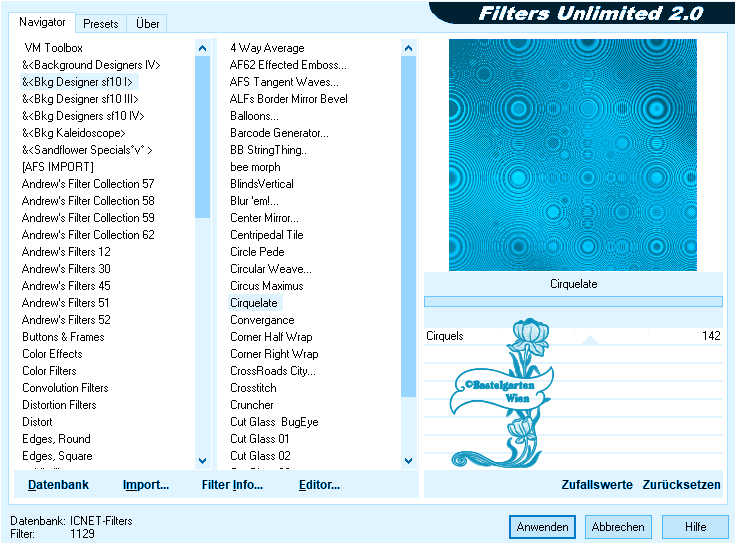Choose Balloons... filter

(x=254, y=116)
